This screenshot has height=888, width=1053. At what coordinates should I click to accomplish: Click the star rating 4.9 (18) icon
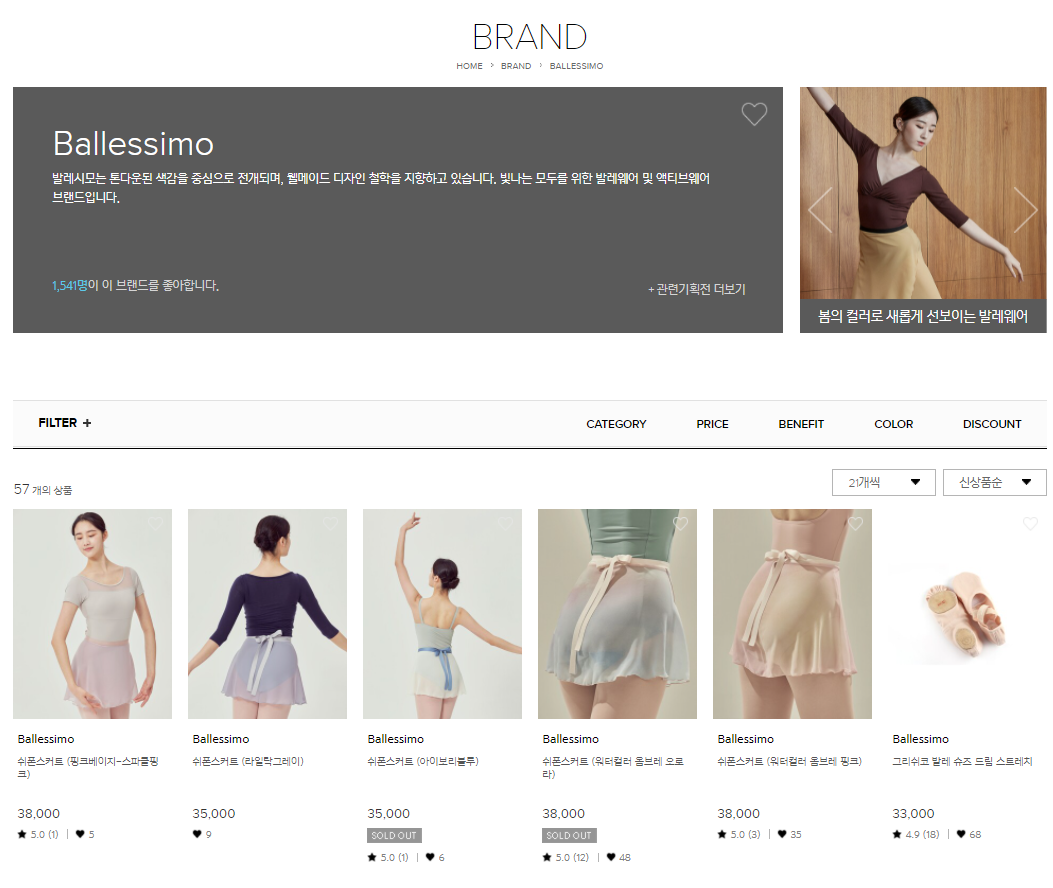[897, 834]
